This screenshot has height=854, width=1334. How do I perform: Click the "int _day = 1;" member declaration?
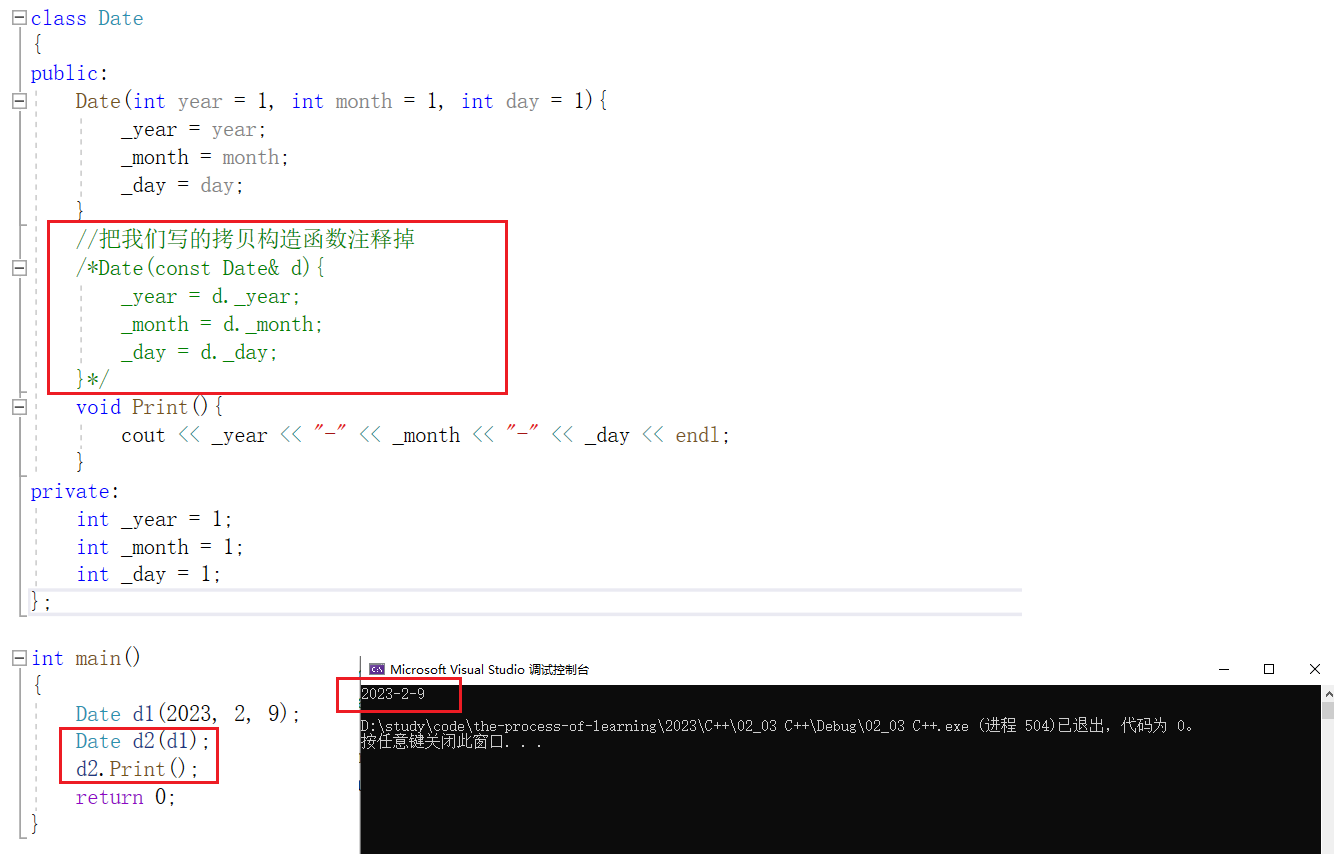pos(148,574)
